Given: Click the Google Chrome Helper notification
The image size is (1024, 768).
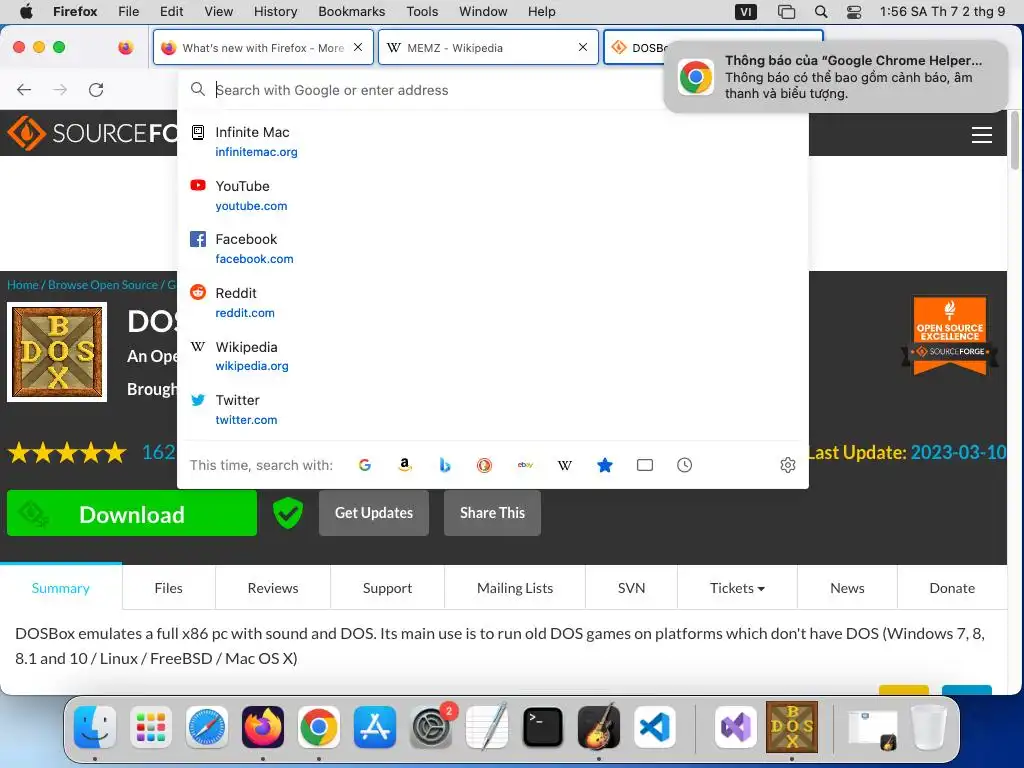Looking at the screenshot, I should pos(836,76).
